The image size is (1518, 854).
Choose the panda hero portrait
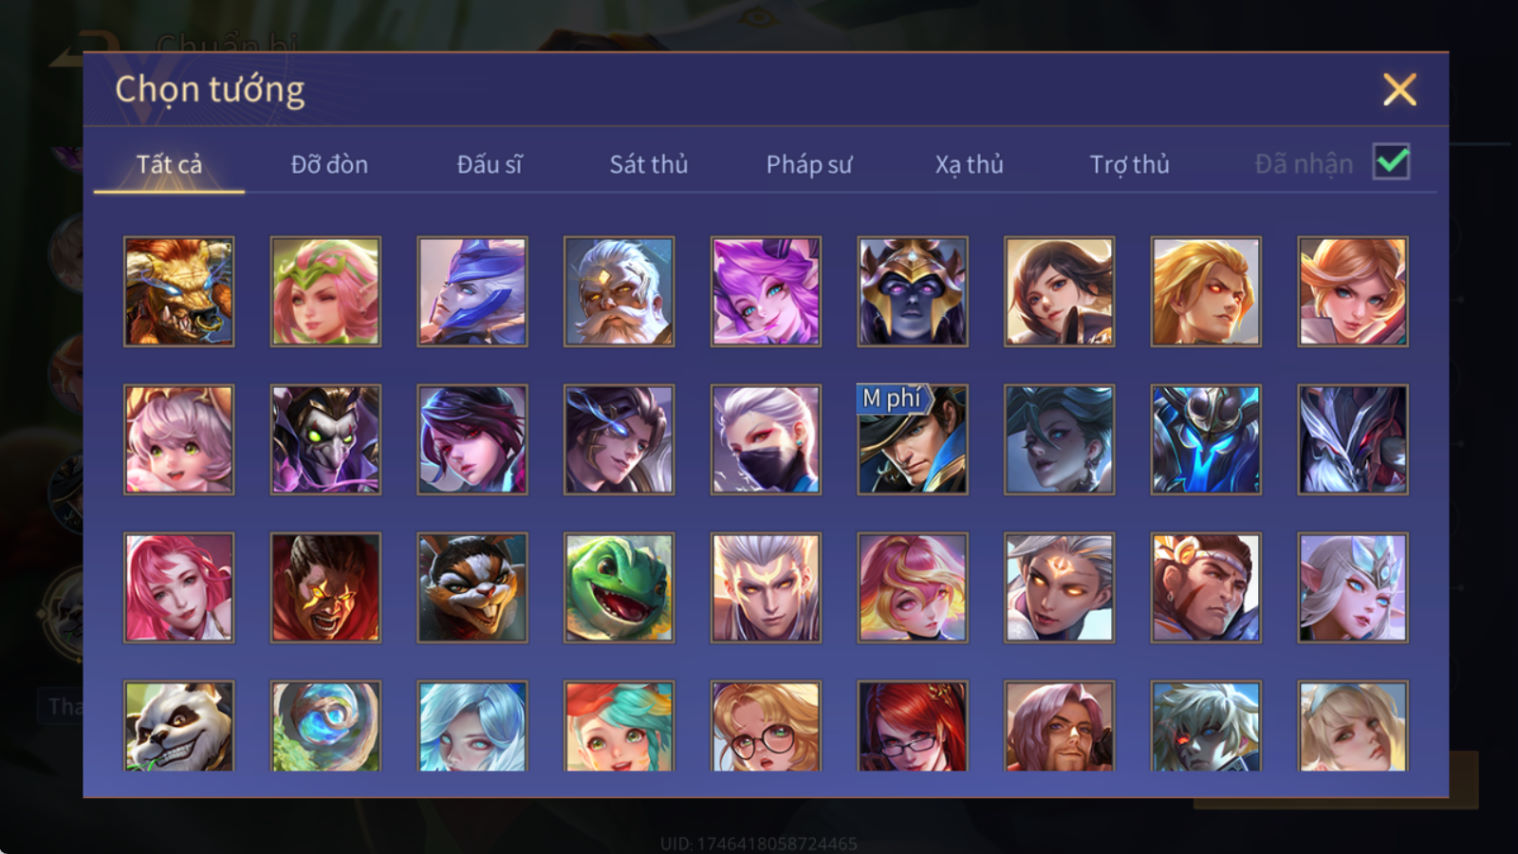tap(179, 726)
